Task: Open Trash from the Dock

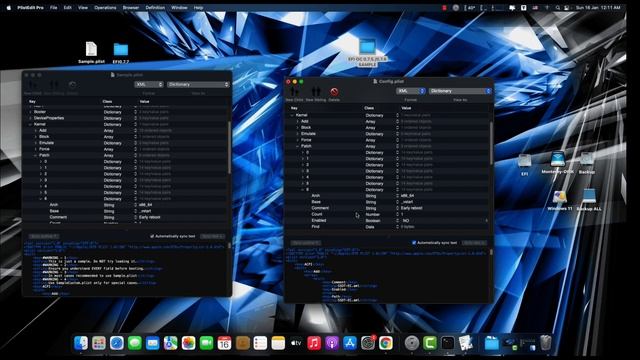Action: (546, 343)
